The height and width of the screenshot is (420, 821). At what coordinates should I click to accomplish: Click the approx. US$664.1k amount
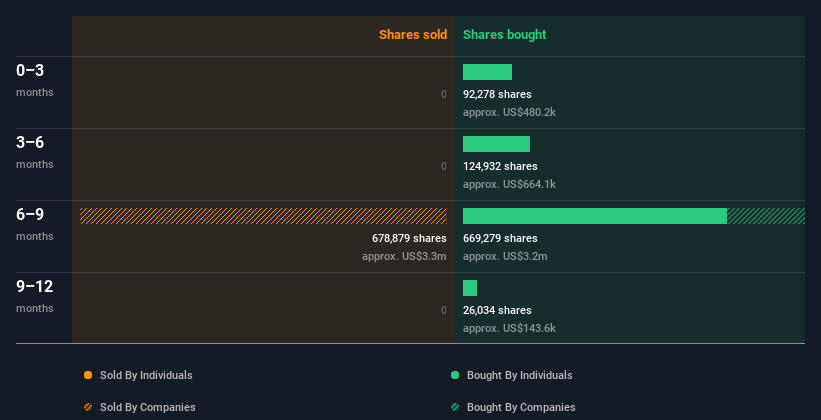(509, 184)
